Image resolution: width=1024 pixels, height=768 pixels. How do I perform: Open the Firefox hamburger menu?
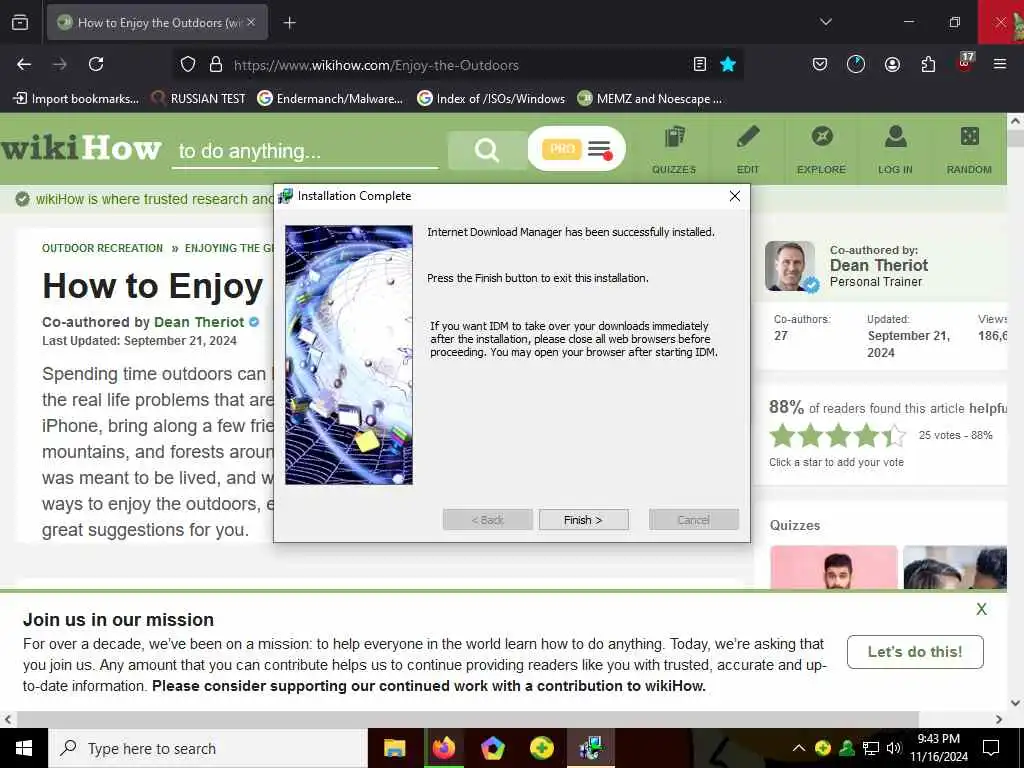coord(999,64)
